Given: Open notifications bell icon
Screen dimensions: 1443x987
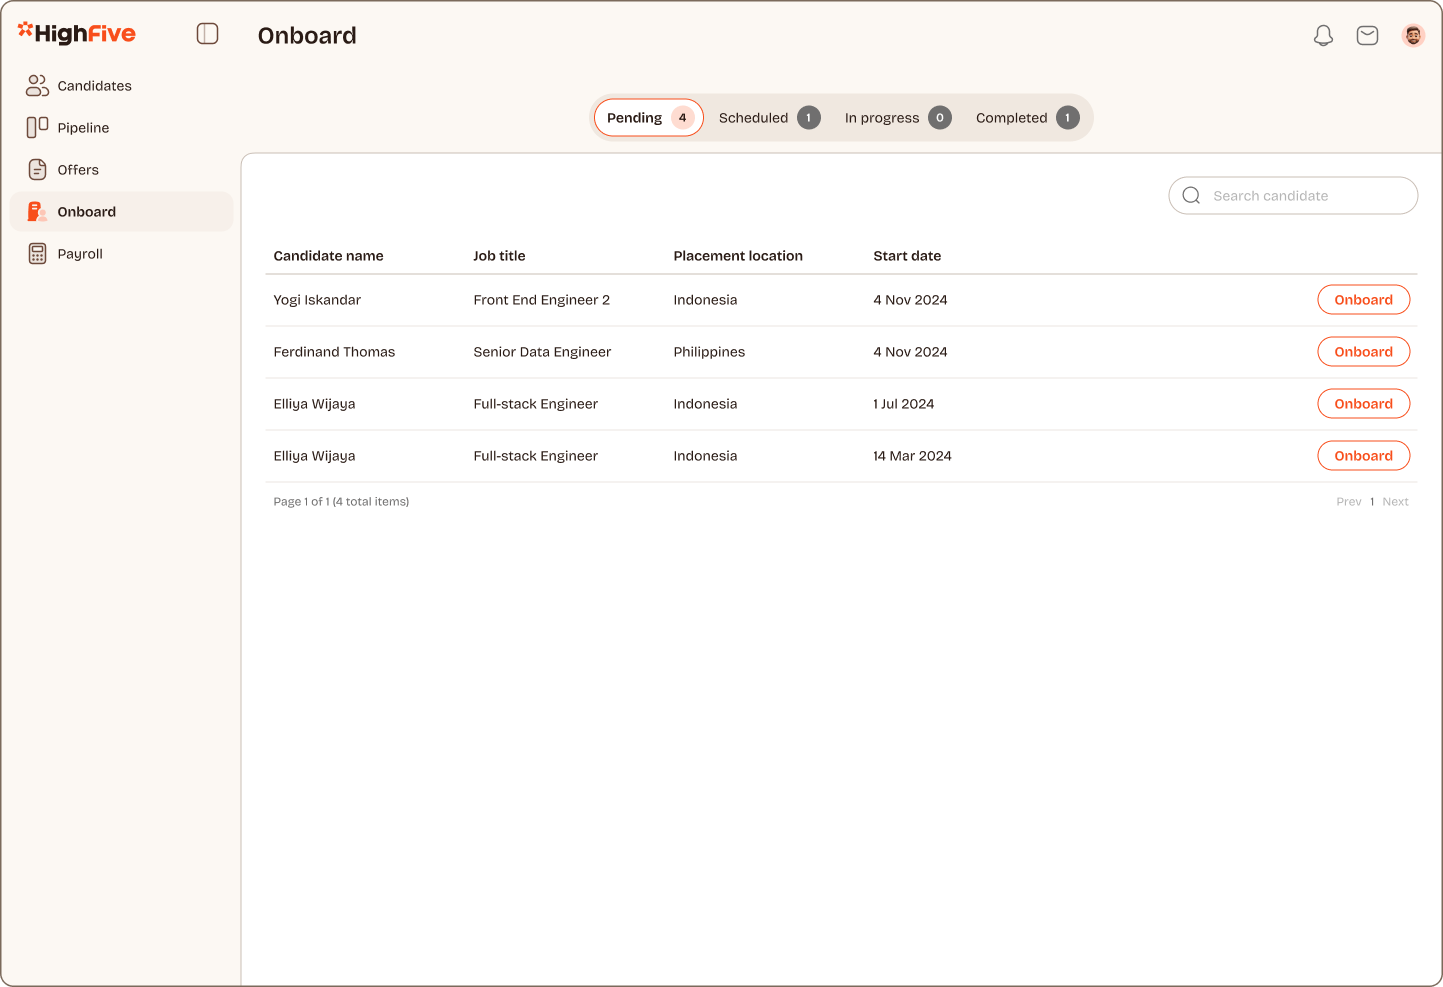Looking at the screenshot, I should 1323,36.
